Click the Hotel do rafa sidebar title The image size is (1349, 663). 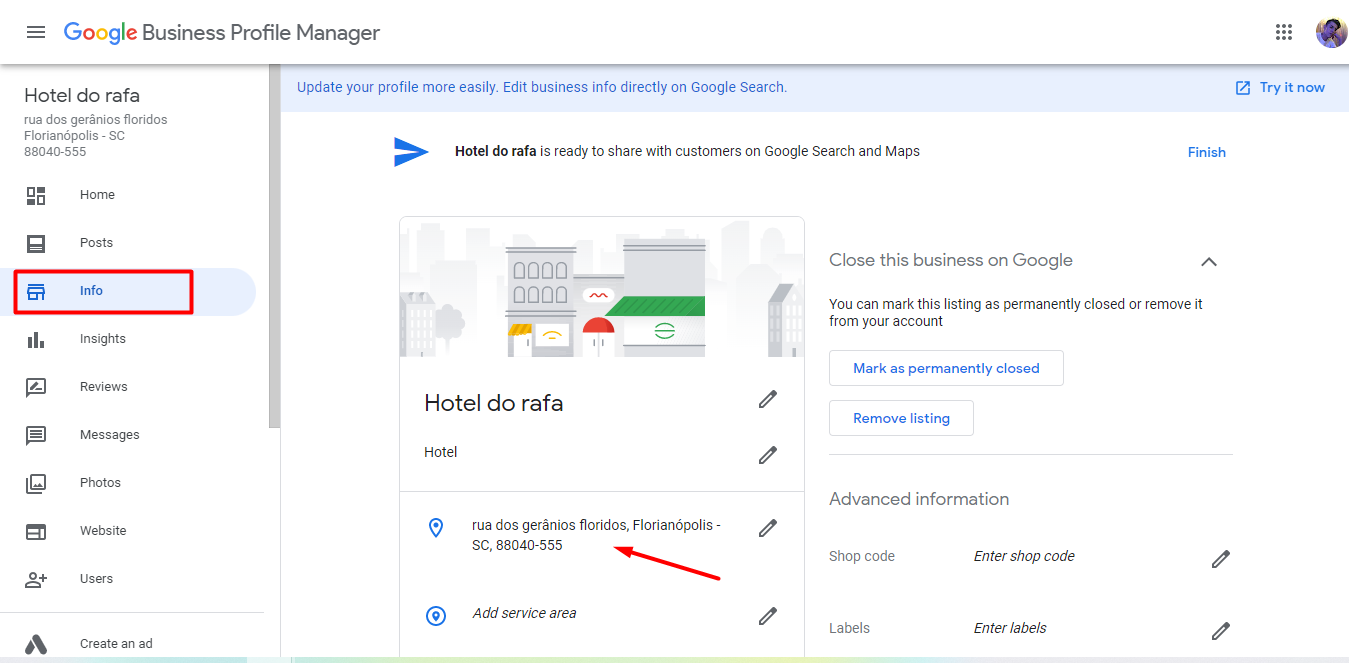coord(82,96)
